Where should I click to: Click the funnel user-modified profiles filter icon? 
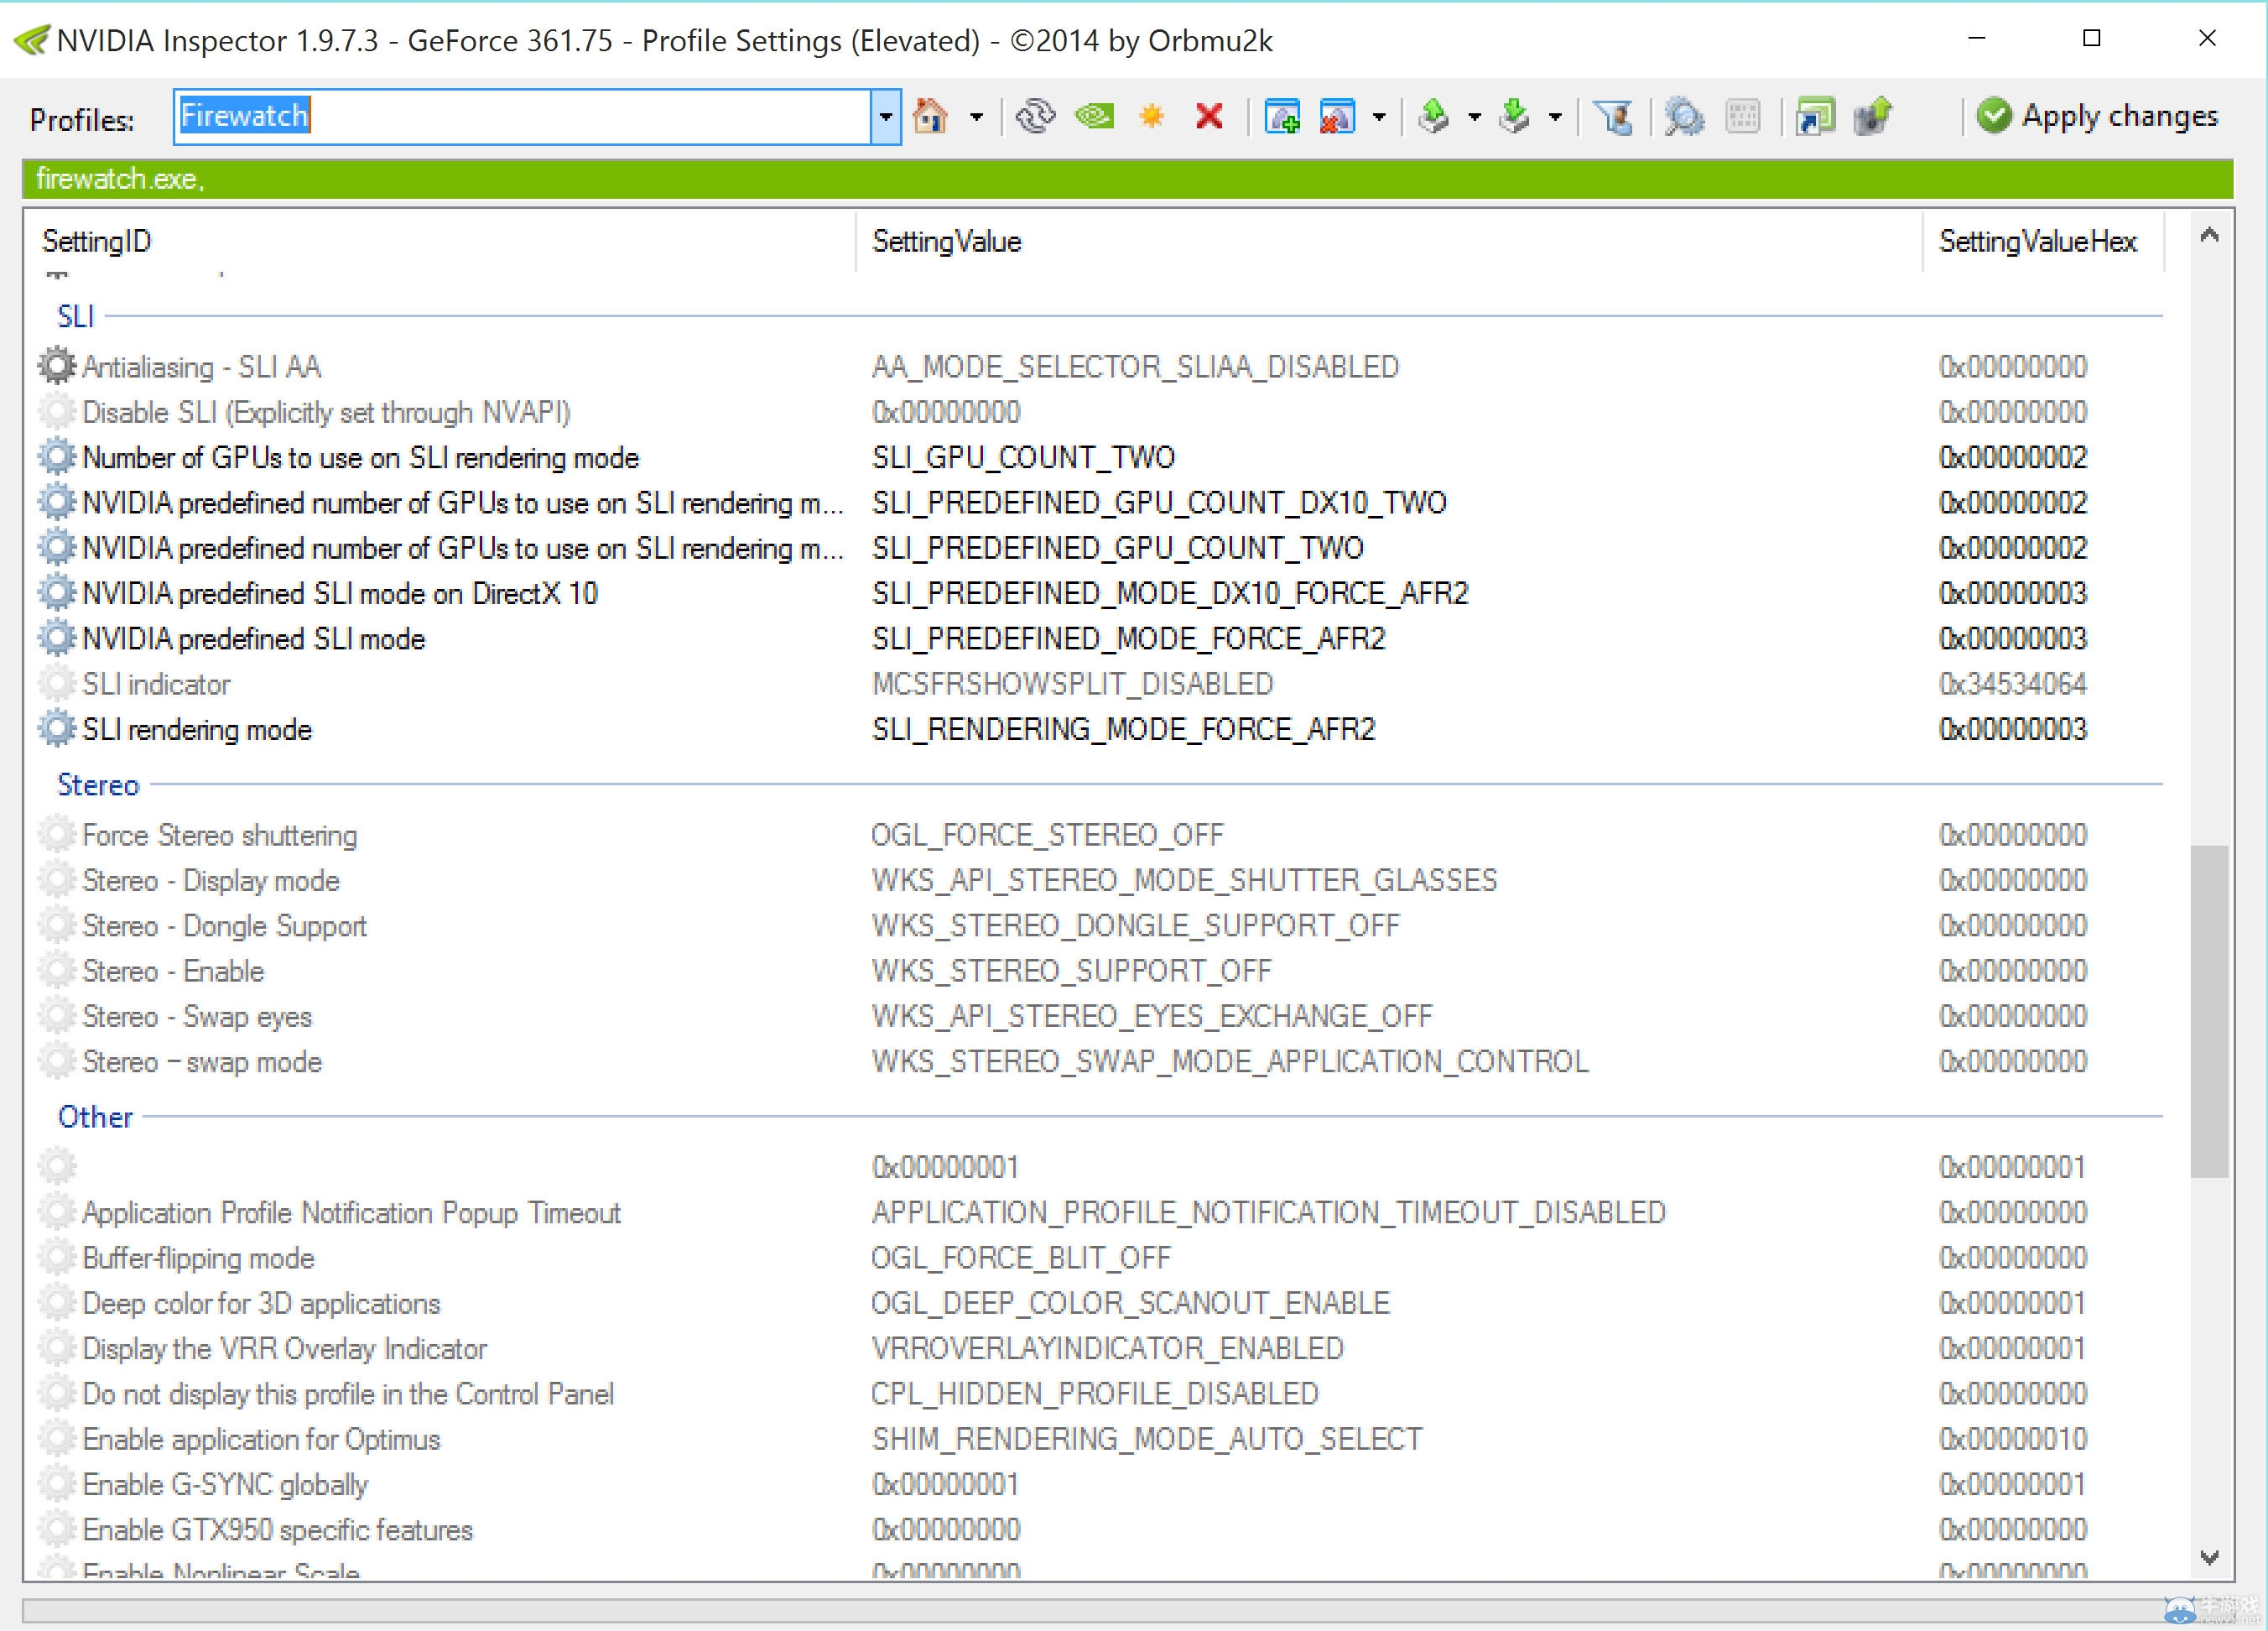coord(1612,116)
